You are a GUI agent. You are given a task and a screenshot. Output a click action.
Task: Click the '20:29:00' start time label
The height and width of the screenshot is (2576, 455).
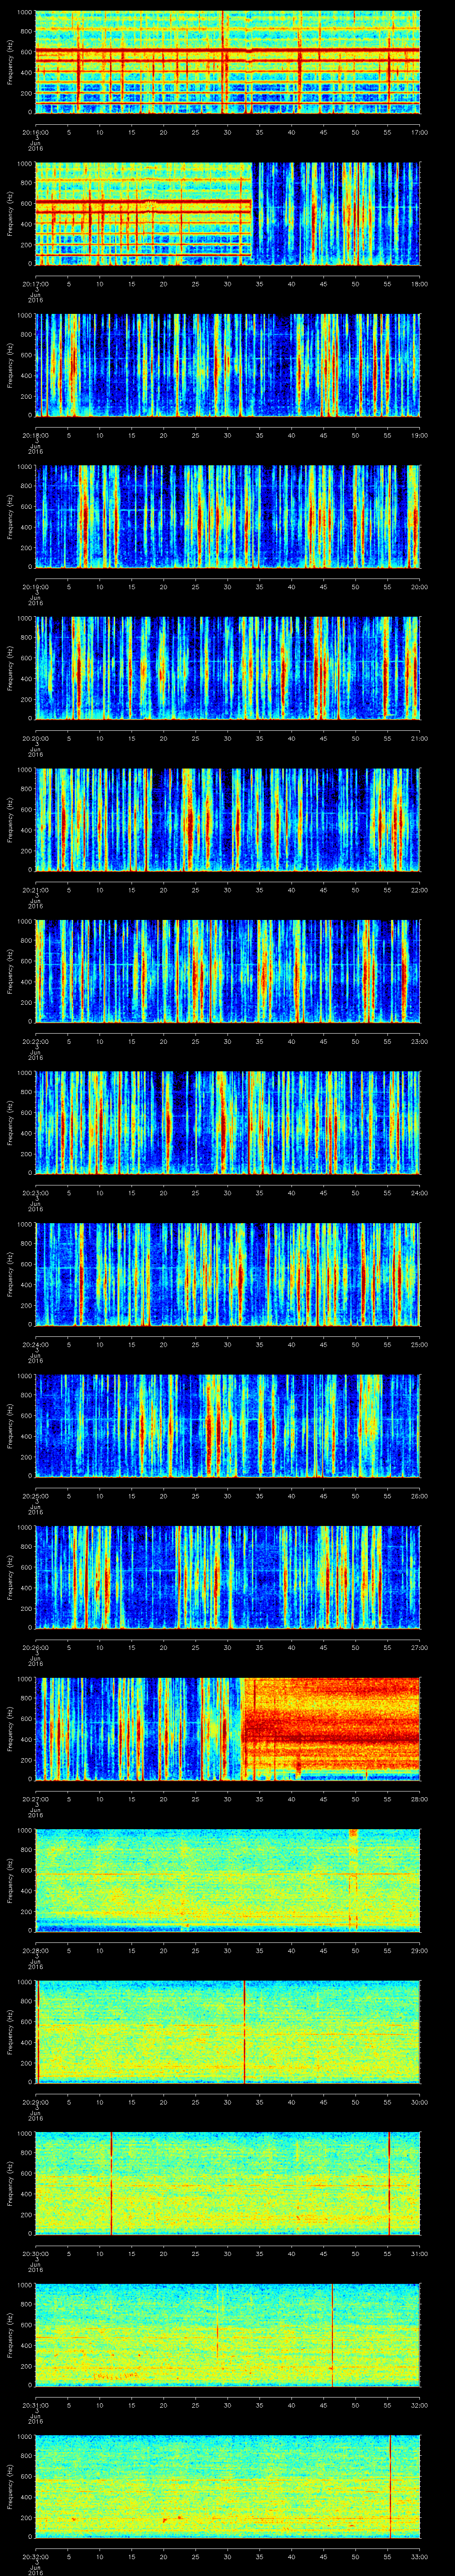click(x=36, y=2101)
